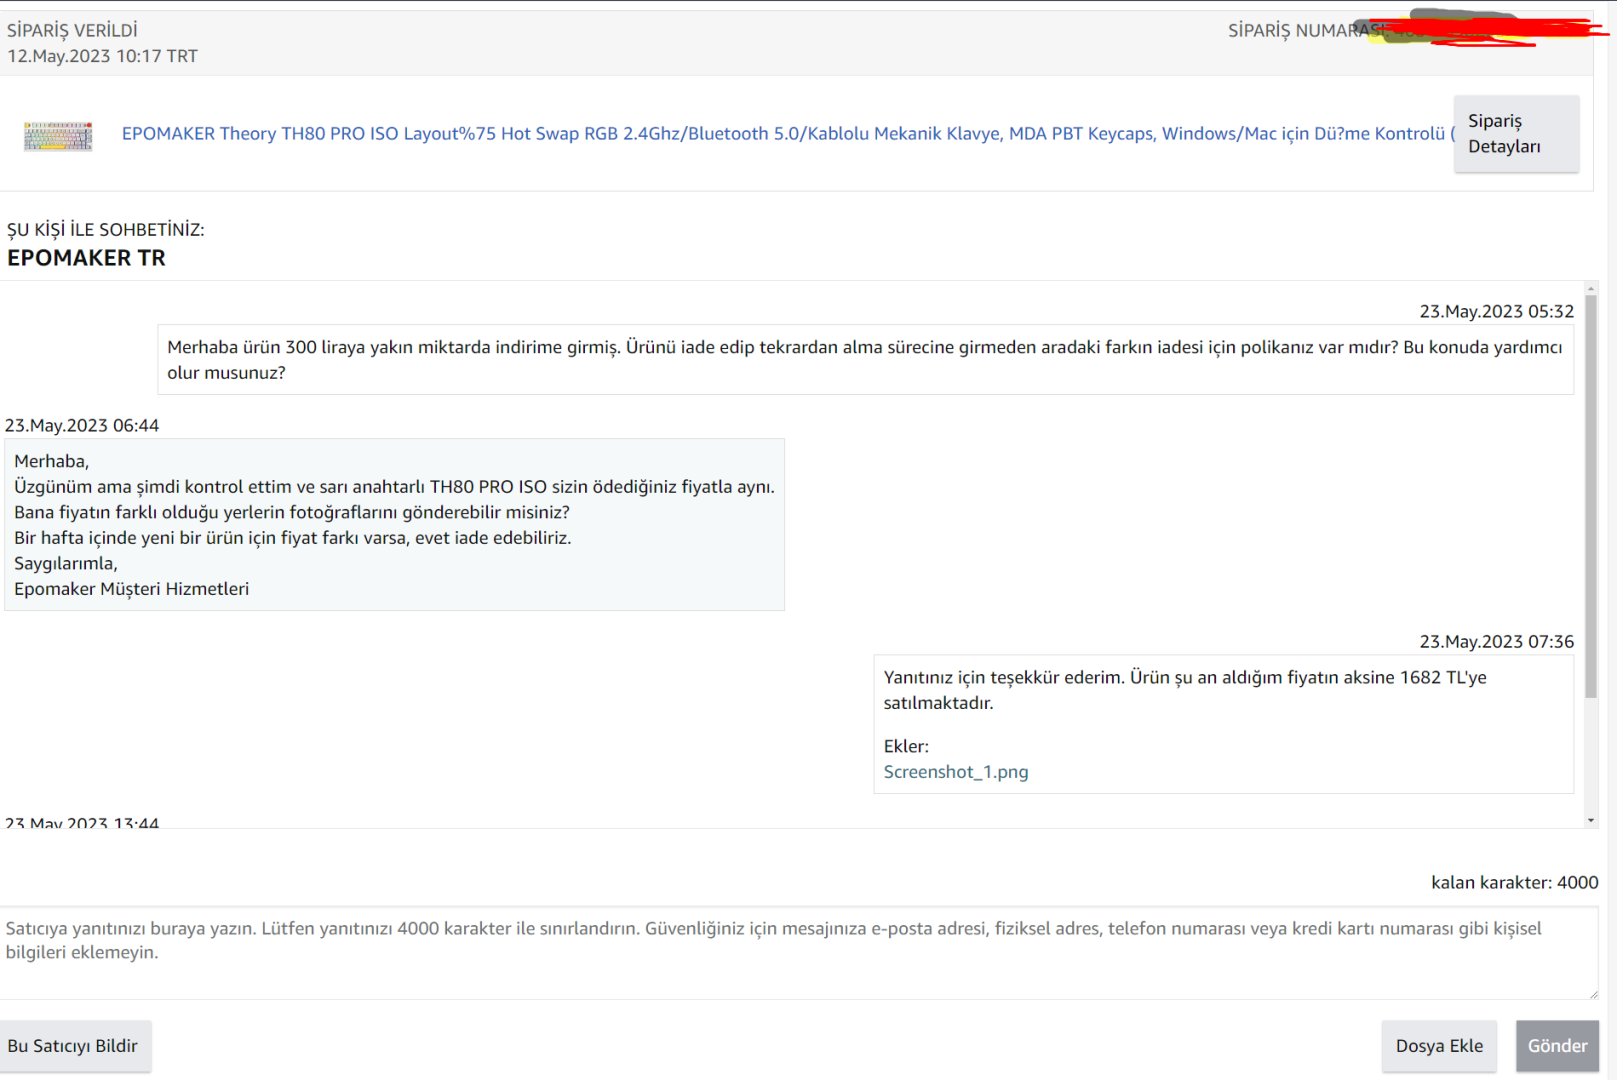Click the Dosya Ekle button
The height and width of the screenshot is (1080, 1617).
coord(1439,1046)
